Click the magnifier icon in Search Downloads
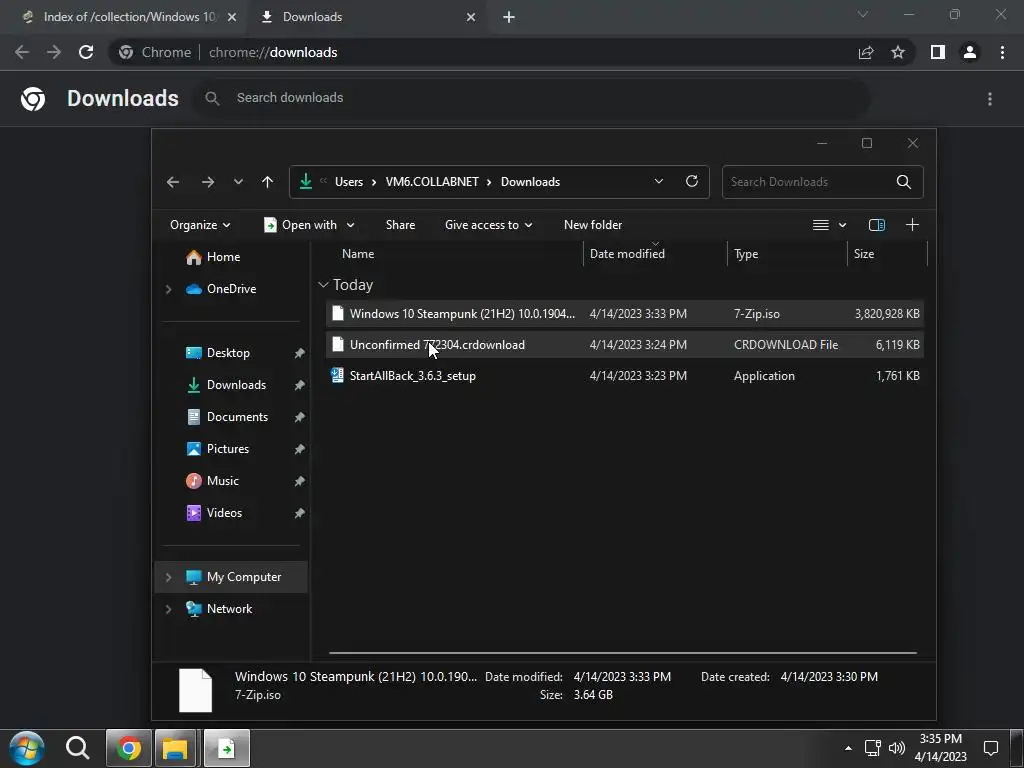Image resolution: width=1024 pixels, height=768 pixels. pos(904,182)
